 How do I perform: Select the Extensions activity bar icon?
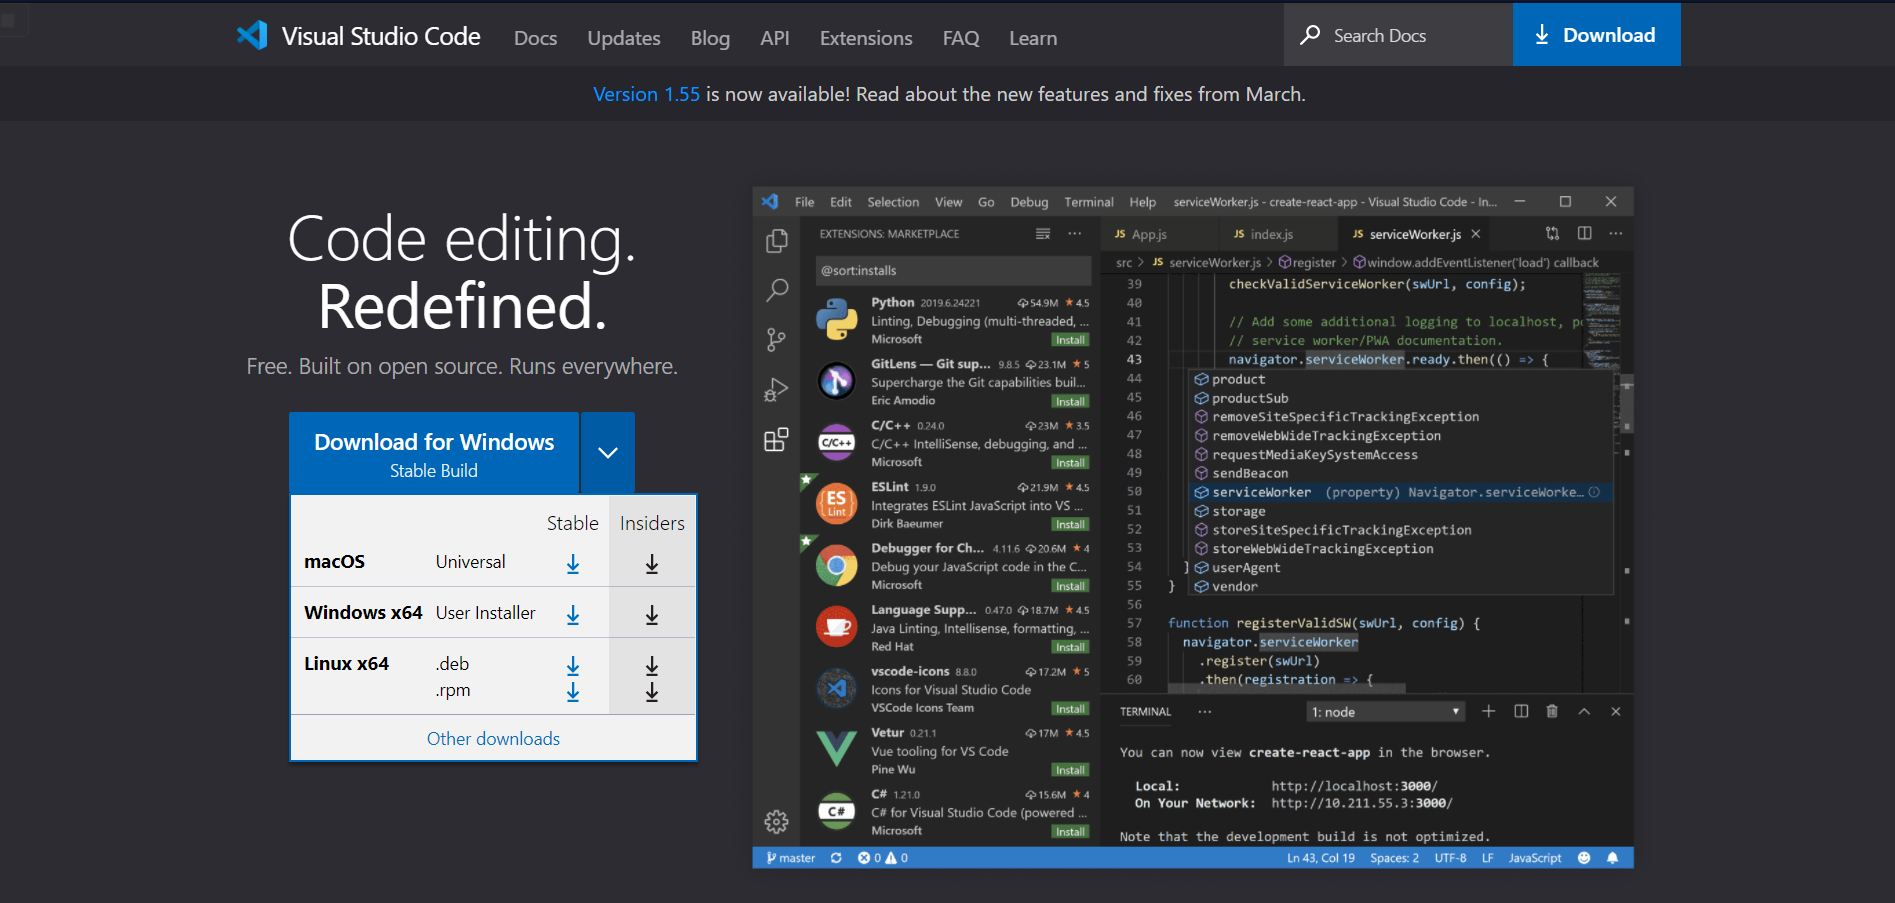[776, 439]
